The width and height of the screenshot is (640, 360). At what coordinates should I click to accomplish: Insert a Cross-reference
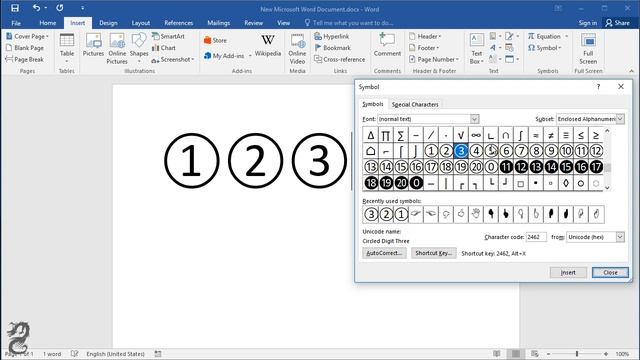click(340, 59)
